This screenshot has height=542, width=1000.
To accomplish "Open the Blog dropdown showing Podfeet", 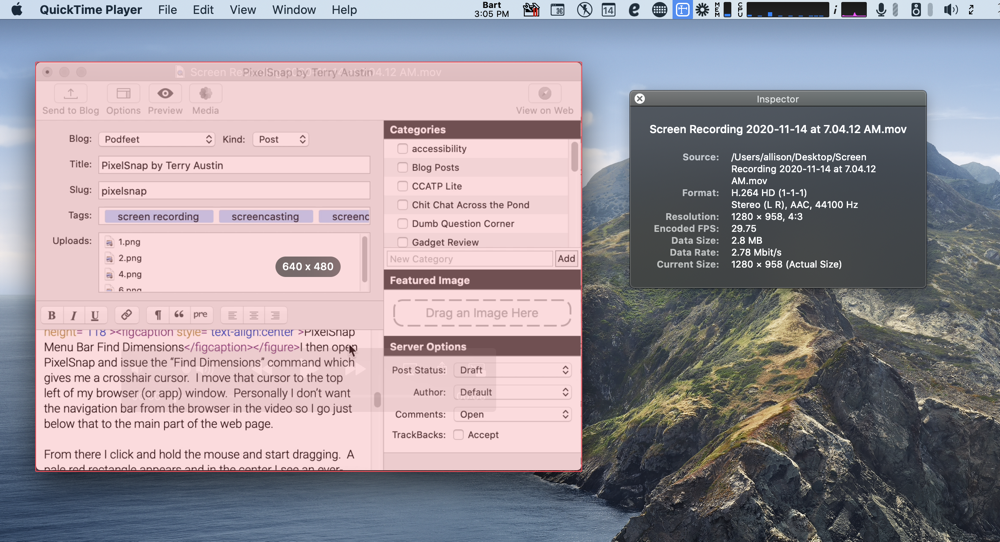I will coord(156,139).
